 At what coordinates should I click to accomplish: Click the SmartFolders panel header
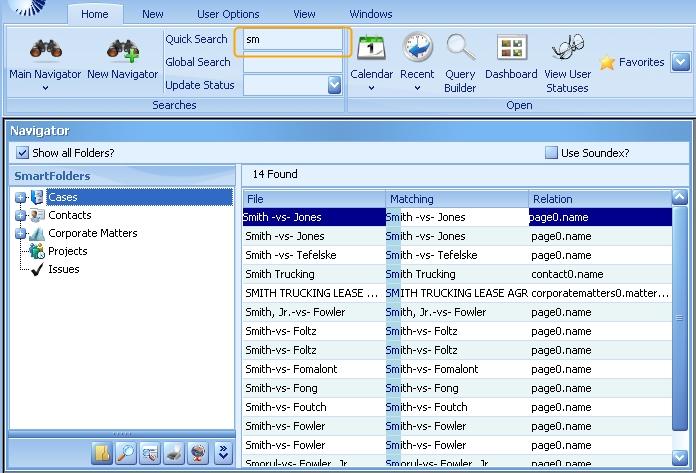coord(122,176)
